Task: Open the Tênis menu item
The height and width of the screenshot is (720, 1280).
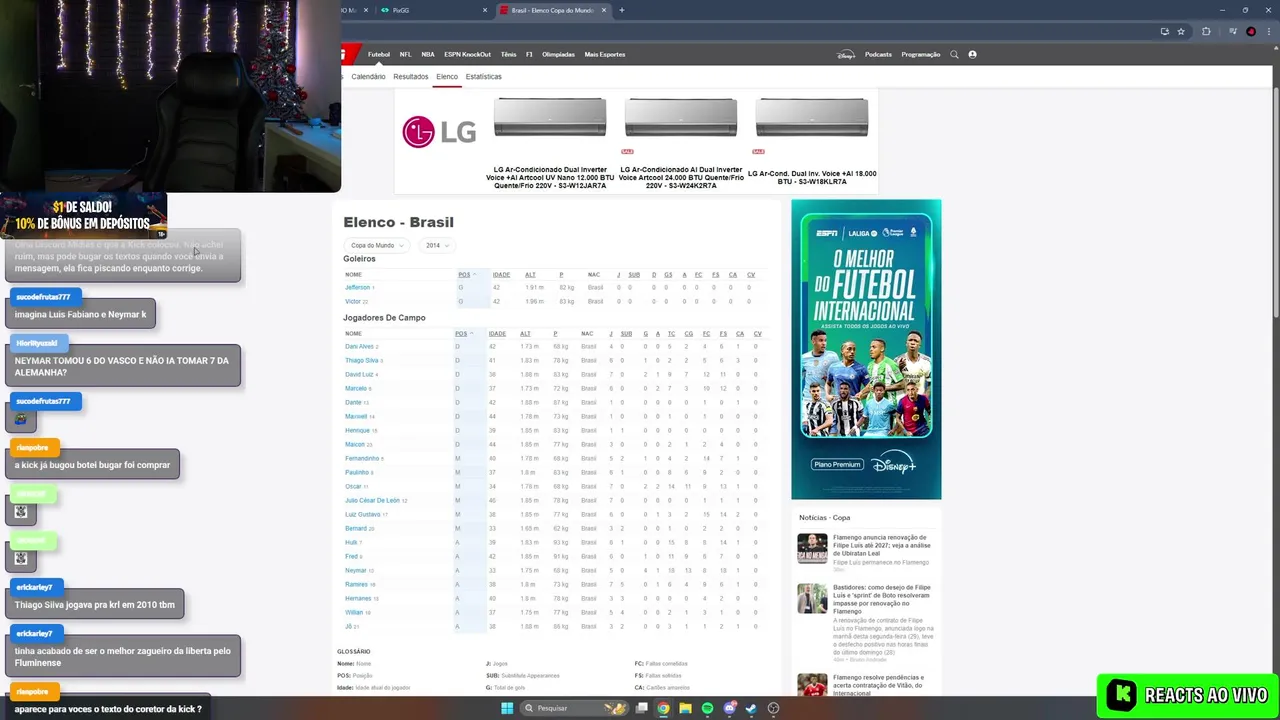Action: (x=508, y=54)
